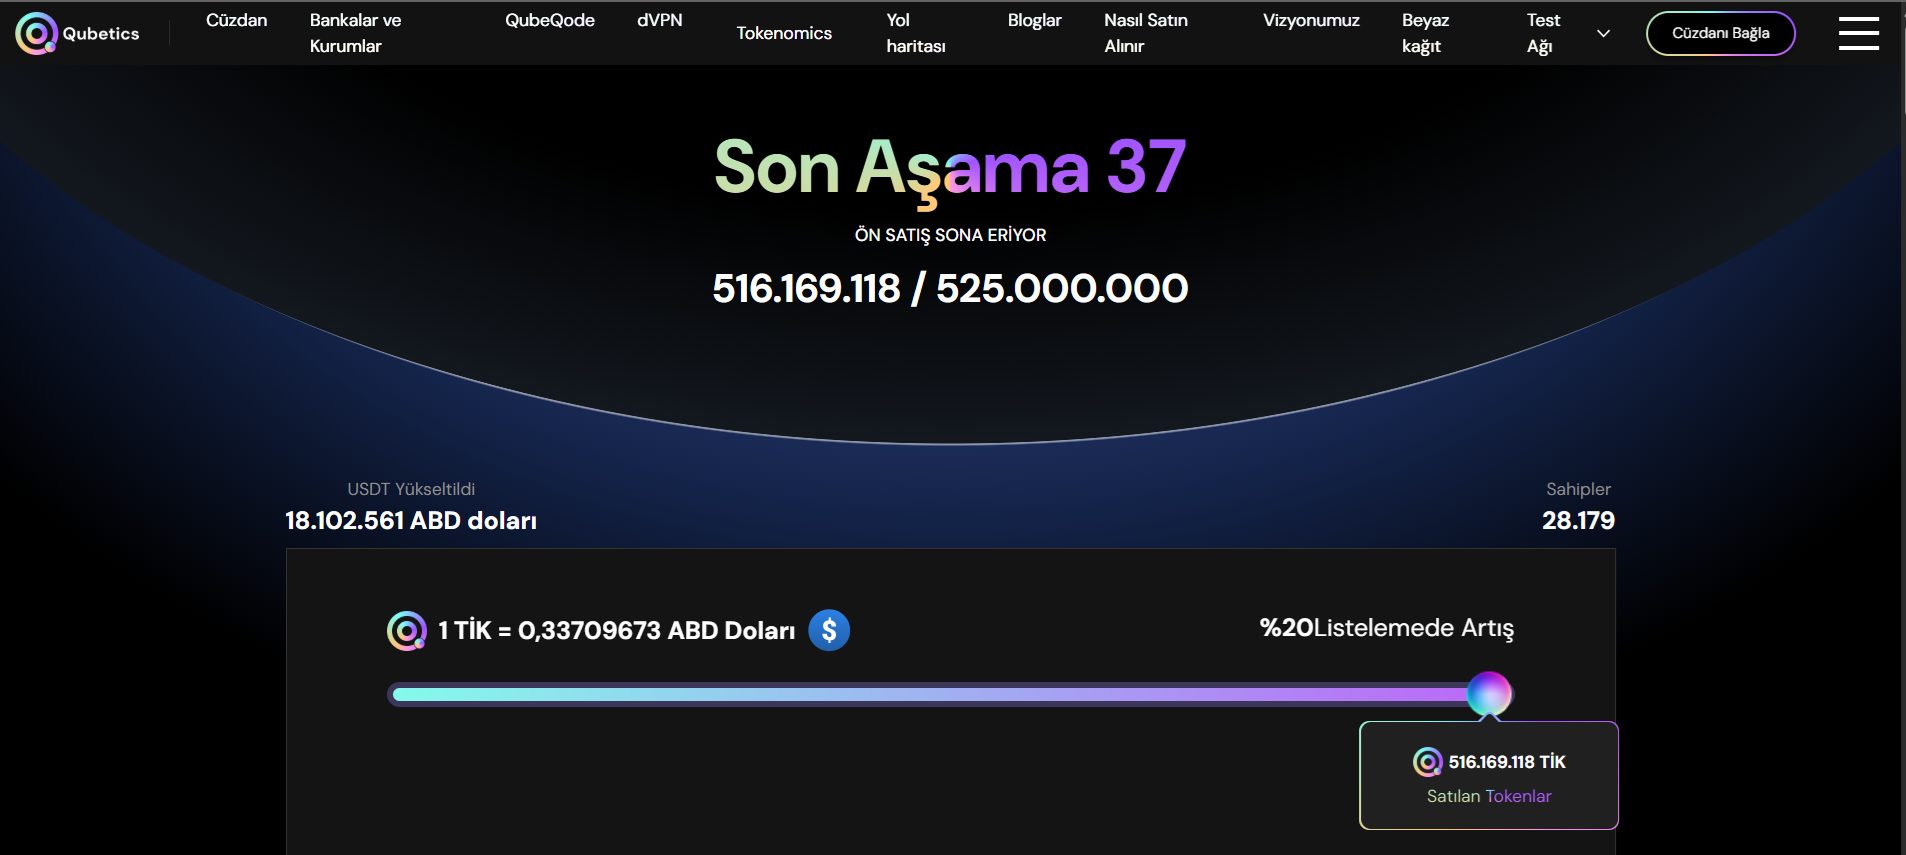
Task: Open the Cüzdan menu item
Action: tap(237, 20)
